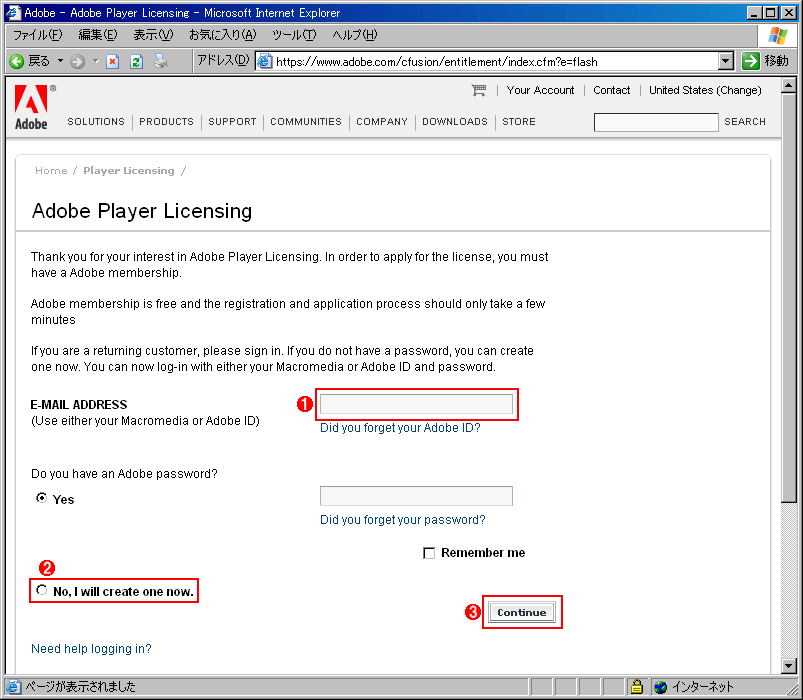Viewport: 803px width, 700px height.
Task: Open the ファイル(F) menu
Action: (38, 35)
